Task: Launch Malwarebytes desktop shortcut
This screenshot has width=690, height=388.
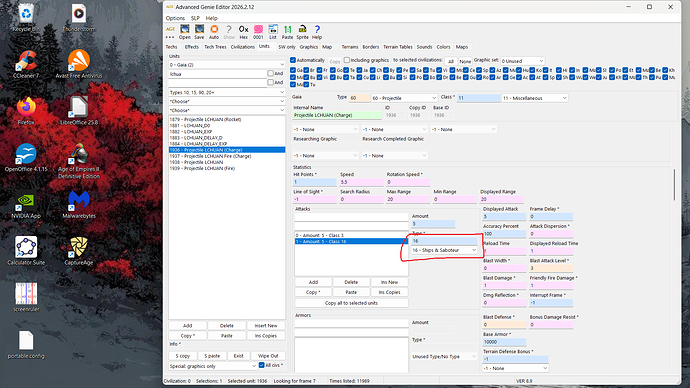Action: [x=79, y=204]
